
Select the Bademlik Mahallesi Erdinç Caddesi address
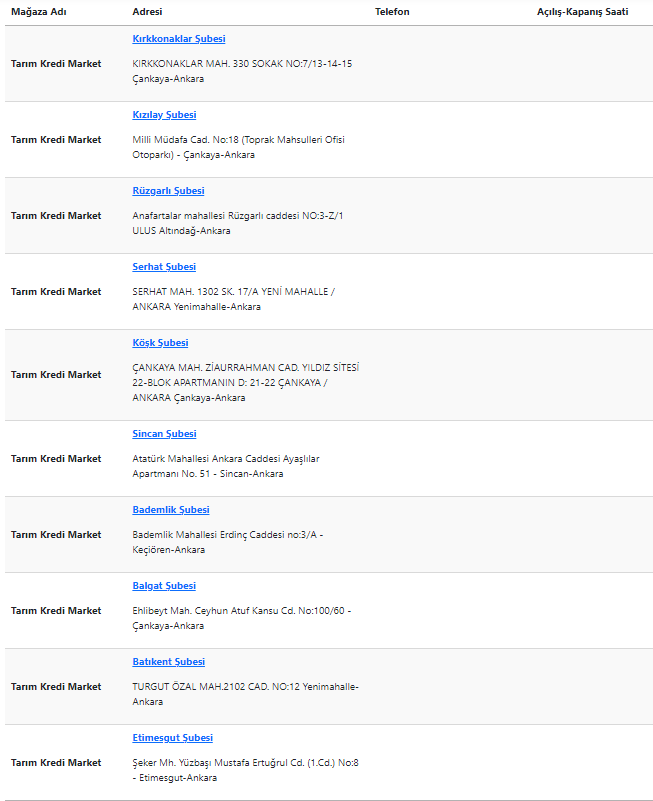tap(228, 543)
